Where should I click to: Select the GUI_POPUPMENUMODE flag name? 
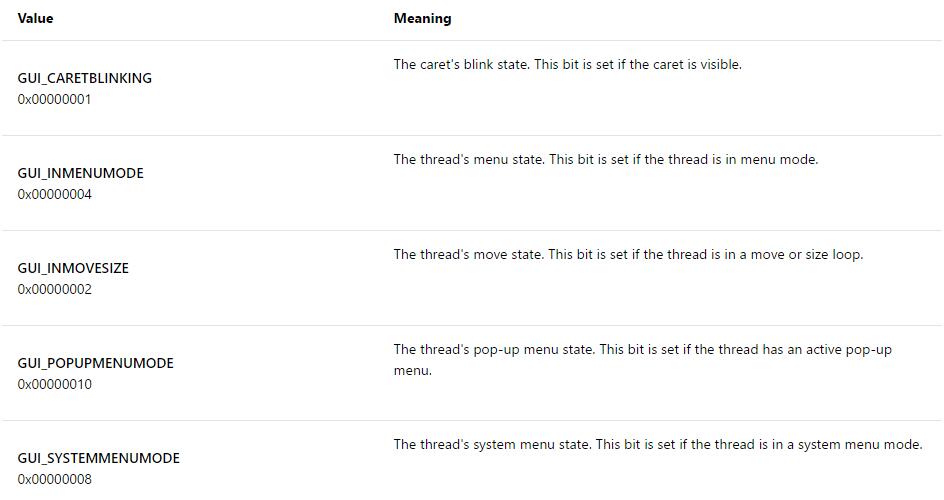pyautogui.click(x=96, y=363)
